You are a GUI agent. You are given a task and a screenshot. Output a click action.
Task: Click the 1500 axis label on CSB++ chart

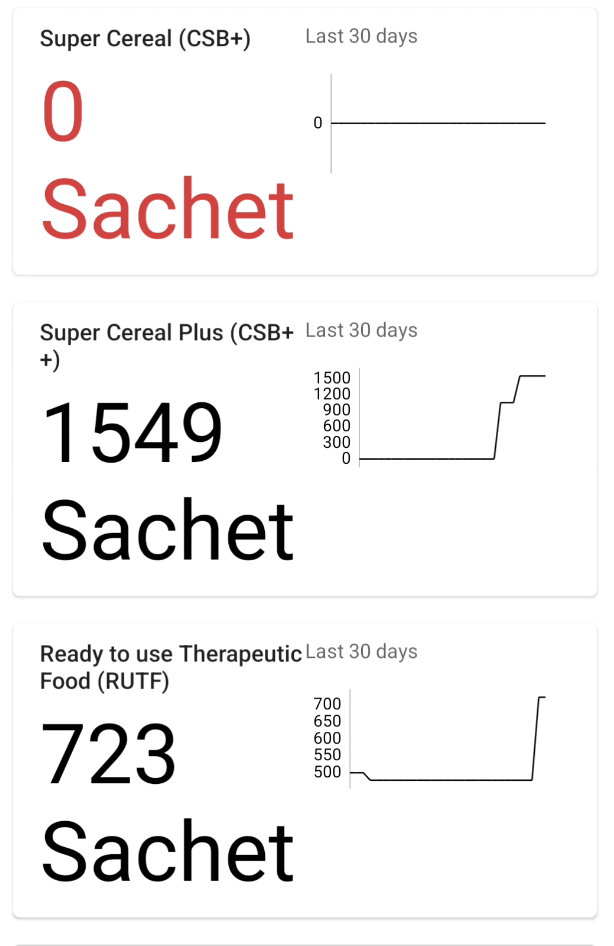pyautogui.click(x=332, y=378)
